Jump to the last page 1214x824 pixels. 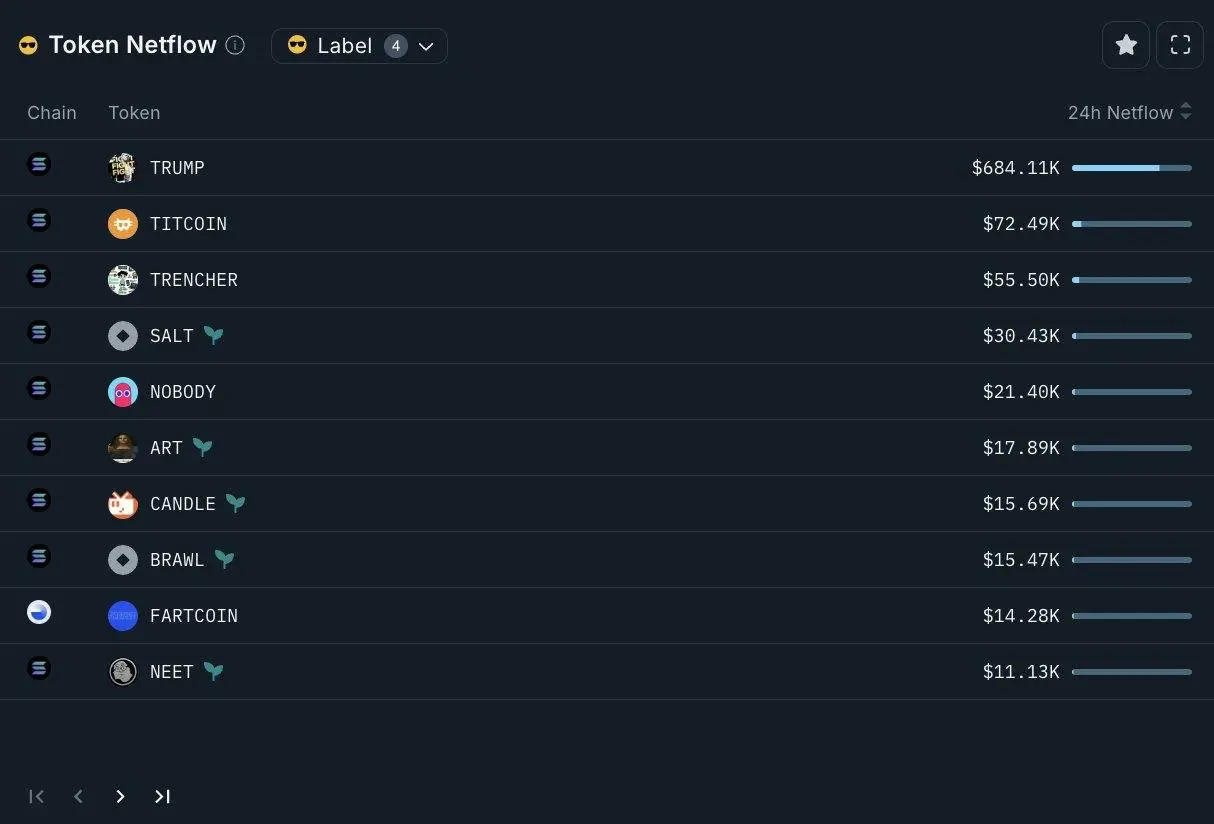(162, 796)
